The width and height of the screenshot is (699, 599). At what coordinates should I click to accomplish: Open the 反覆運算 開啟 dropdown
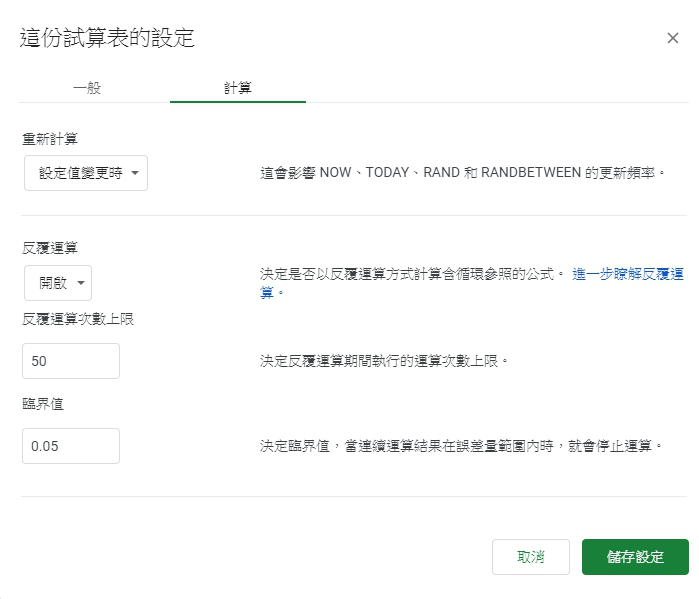point(58,283)
